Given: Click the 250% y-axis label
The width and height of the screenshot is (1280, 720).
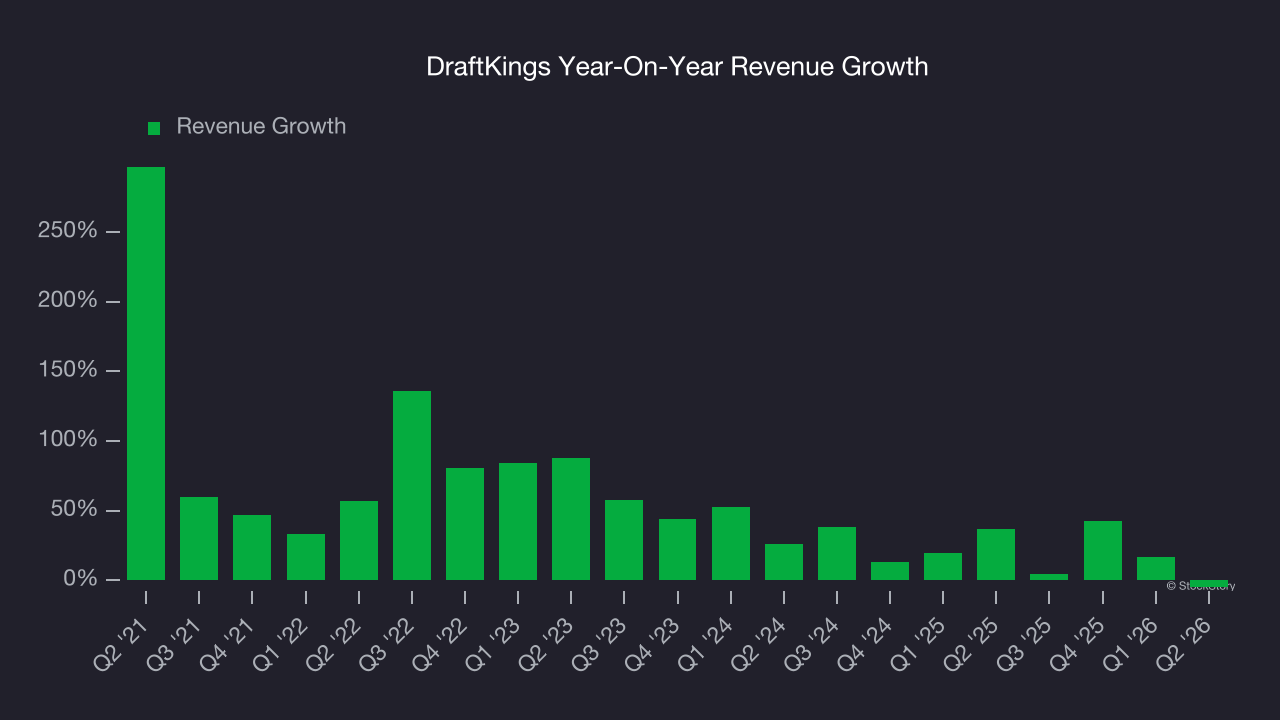Looking at the screenshot, I should point(68,231).
